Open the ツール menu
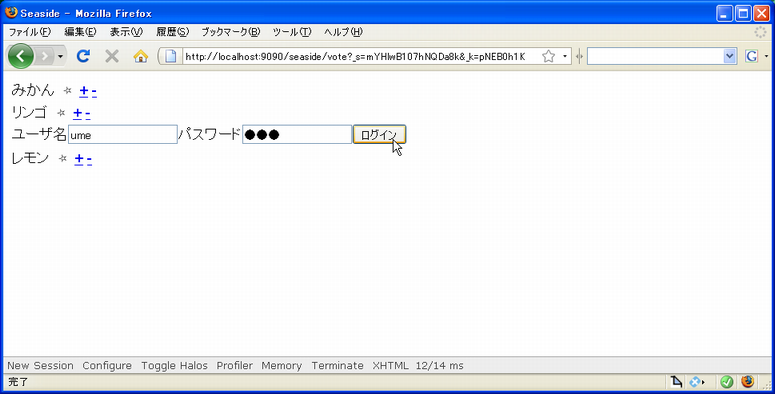 (292, 32)
